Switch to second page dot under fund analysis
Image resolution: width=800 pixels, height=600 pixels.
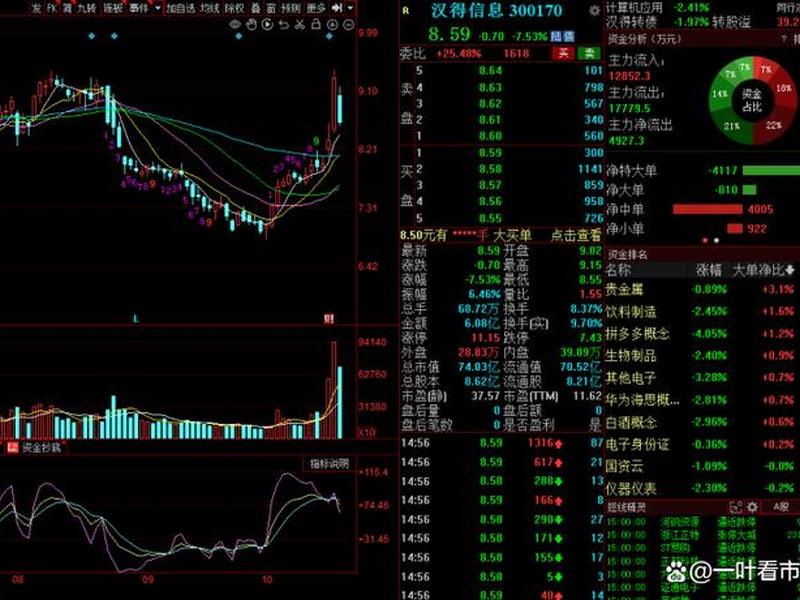pyautogui.click(x=716, y=240)
